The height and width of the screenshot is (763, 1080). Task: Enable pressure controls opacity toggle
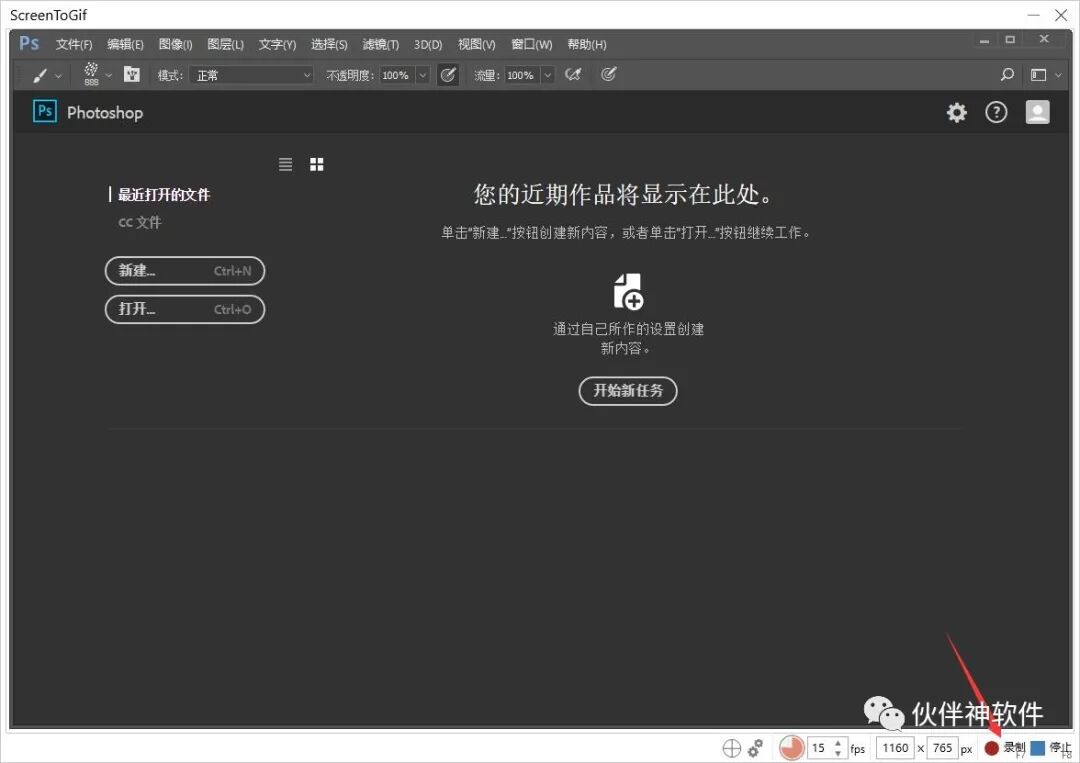click(x=448, y=74)
